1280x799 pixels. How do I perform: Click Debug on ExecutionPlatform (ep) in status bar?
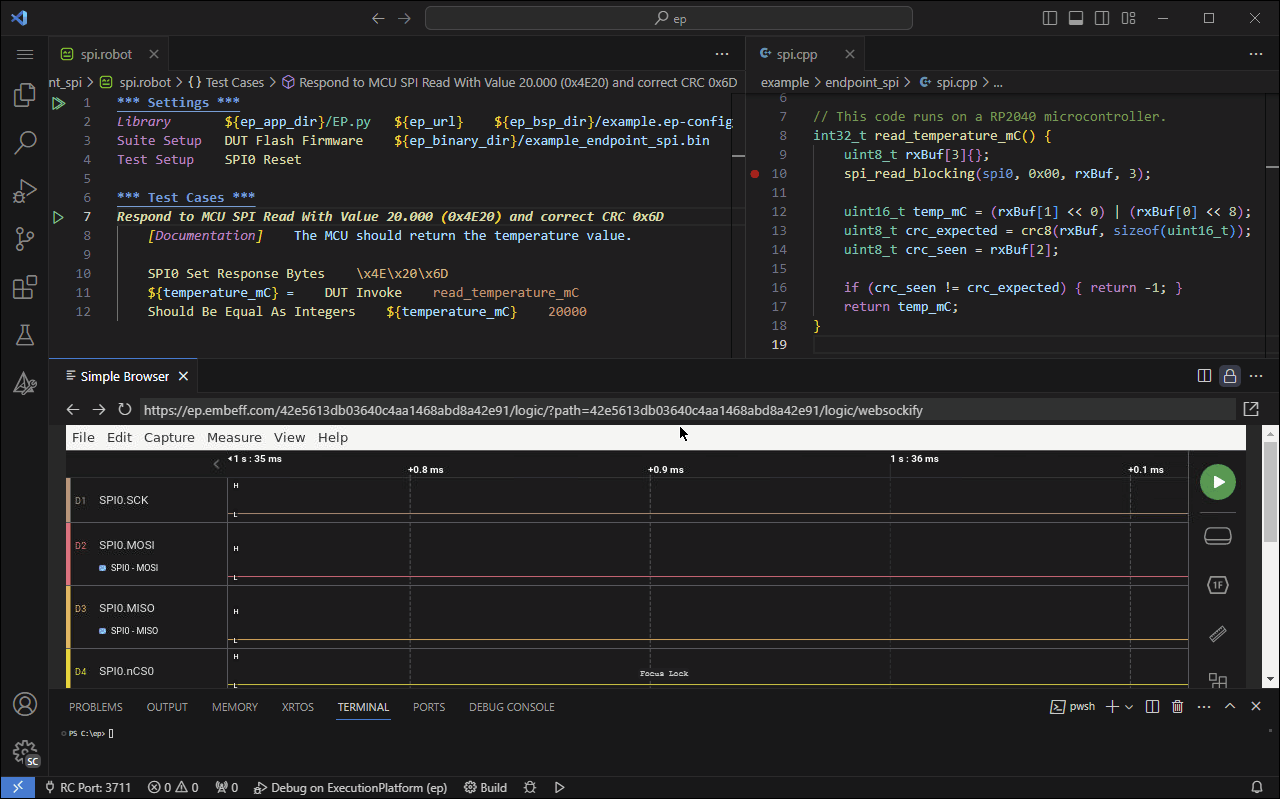[x=350, y=787]
